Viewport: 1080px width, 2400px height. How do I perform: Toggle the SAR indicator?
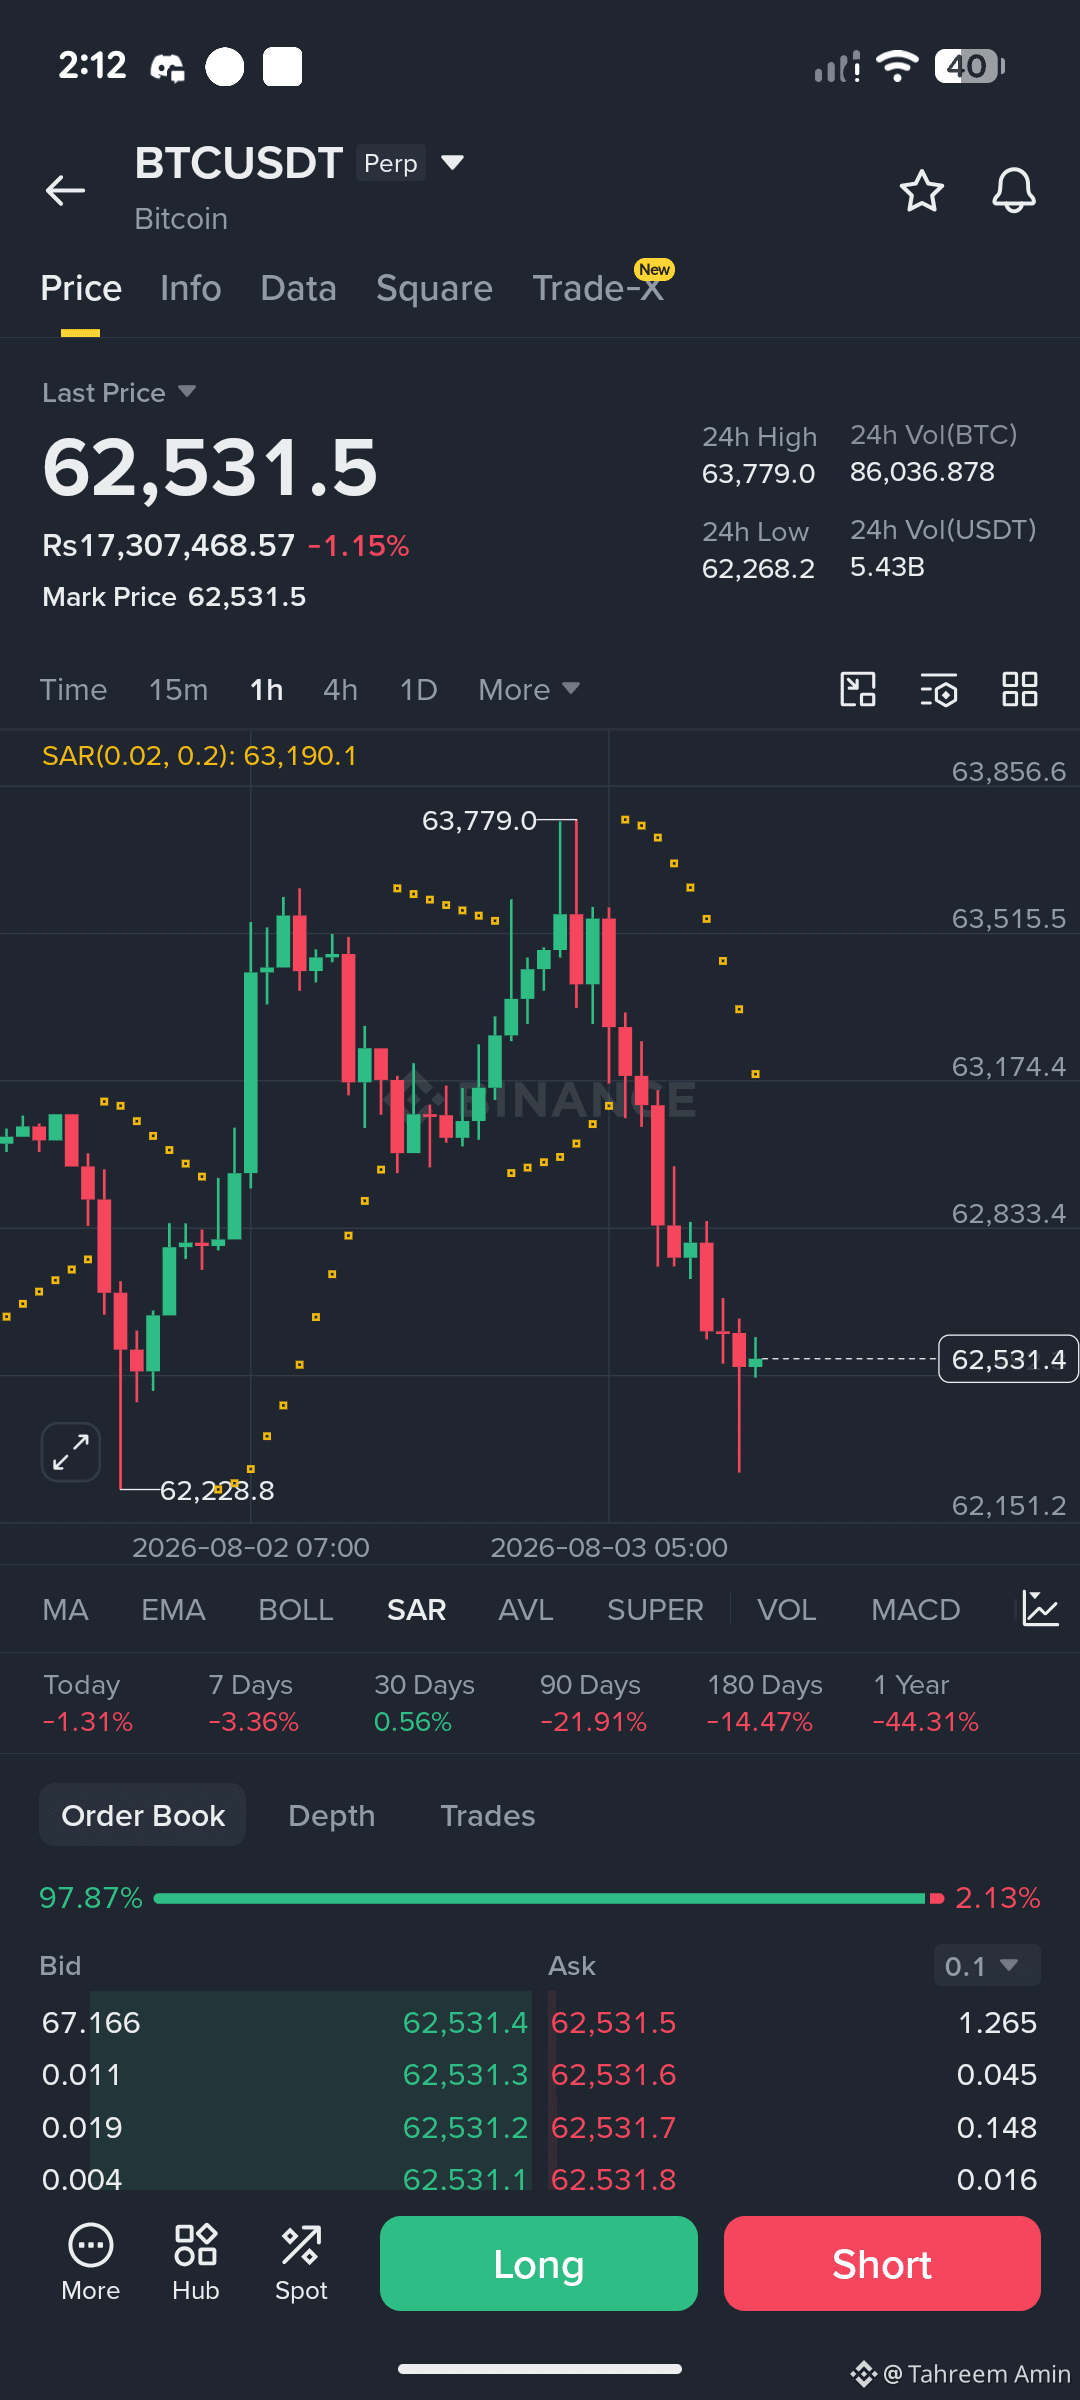coord(416,1609)
